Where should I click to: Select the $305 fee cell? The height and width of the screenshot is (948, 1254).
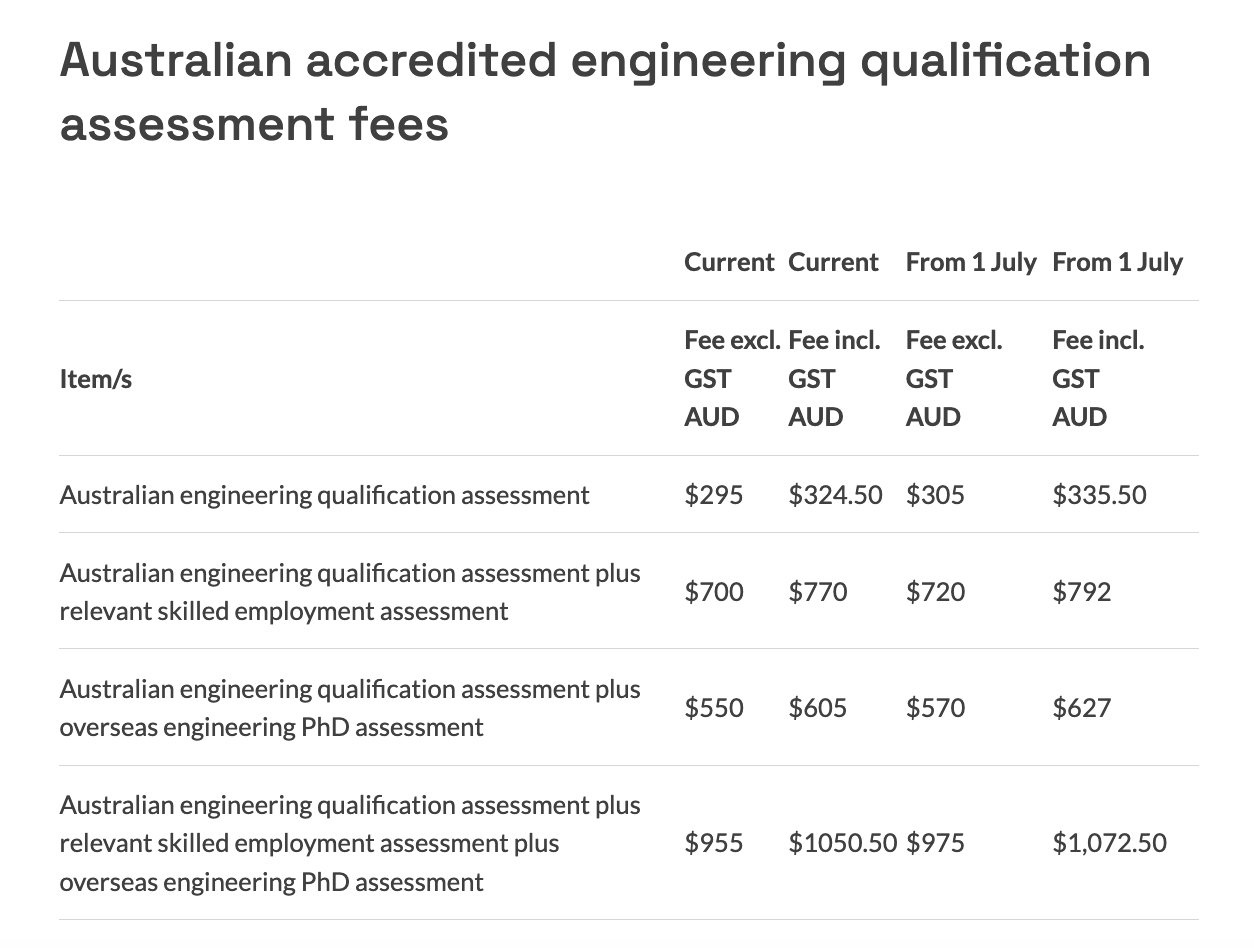(x=935, y=495)
